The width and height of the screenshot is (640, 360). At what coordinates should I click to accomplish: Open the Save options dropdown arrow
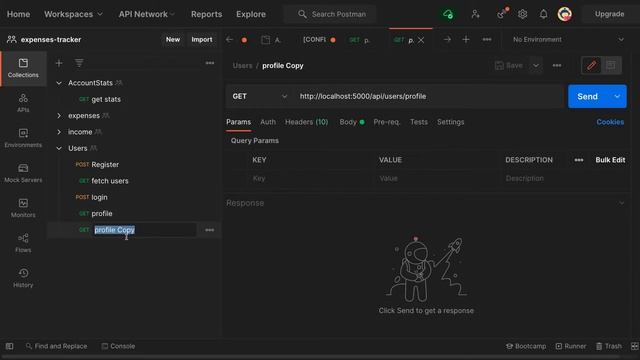pos(536,66)
